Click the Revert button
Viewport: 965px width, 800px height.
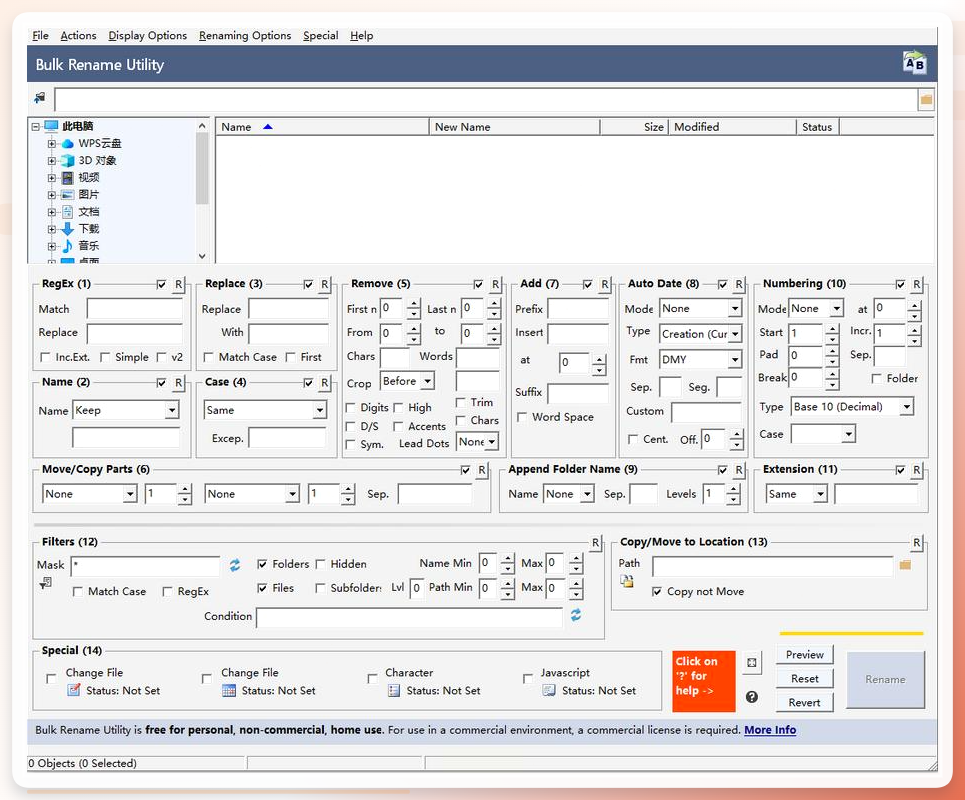click(804, 703)
